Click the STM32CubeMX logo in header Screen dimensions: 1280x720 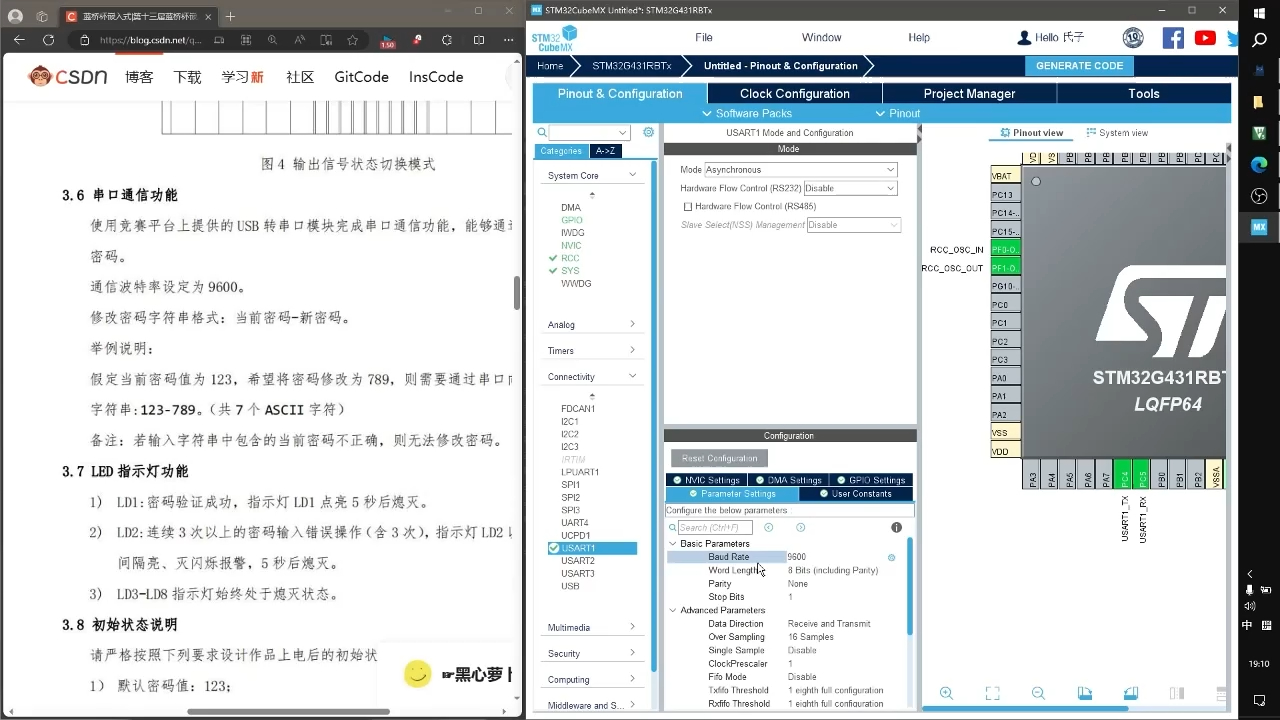[552, 39]
